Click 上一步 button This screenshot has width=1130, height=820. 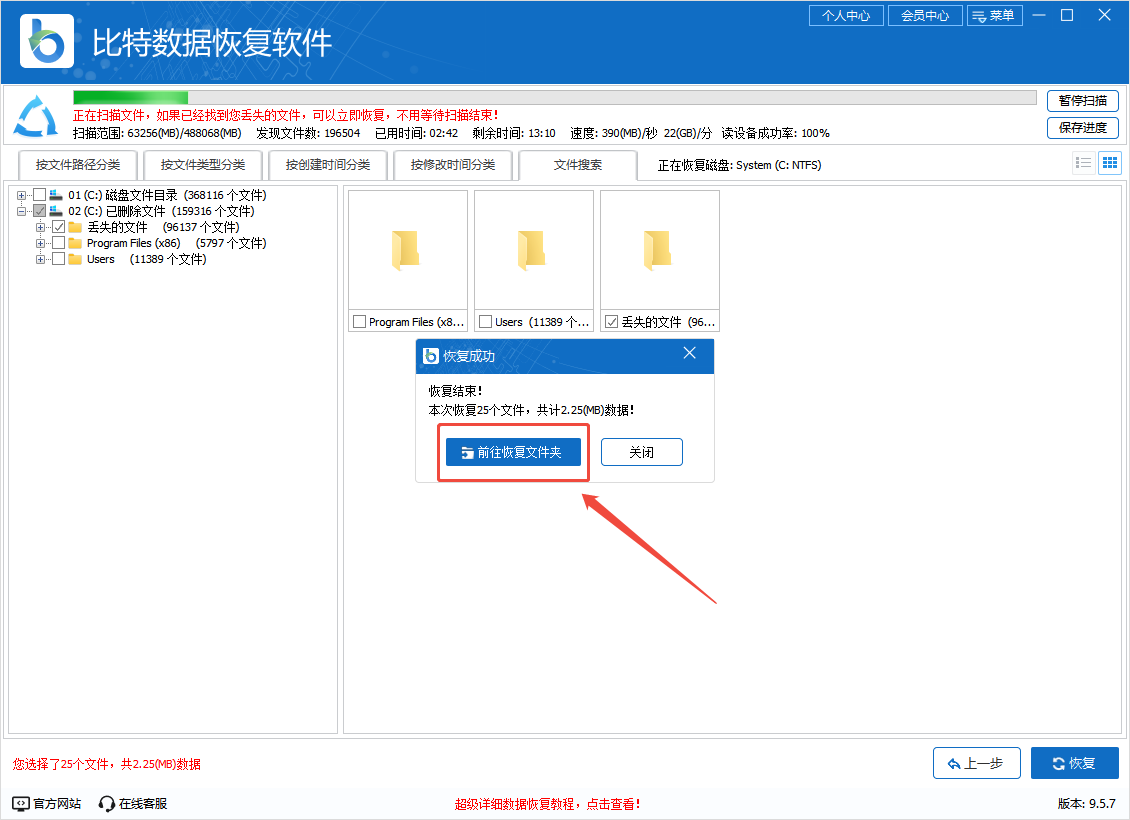[976, 763]
